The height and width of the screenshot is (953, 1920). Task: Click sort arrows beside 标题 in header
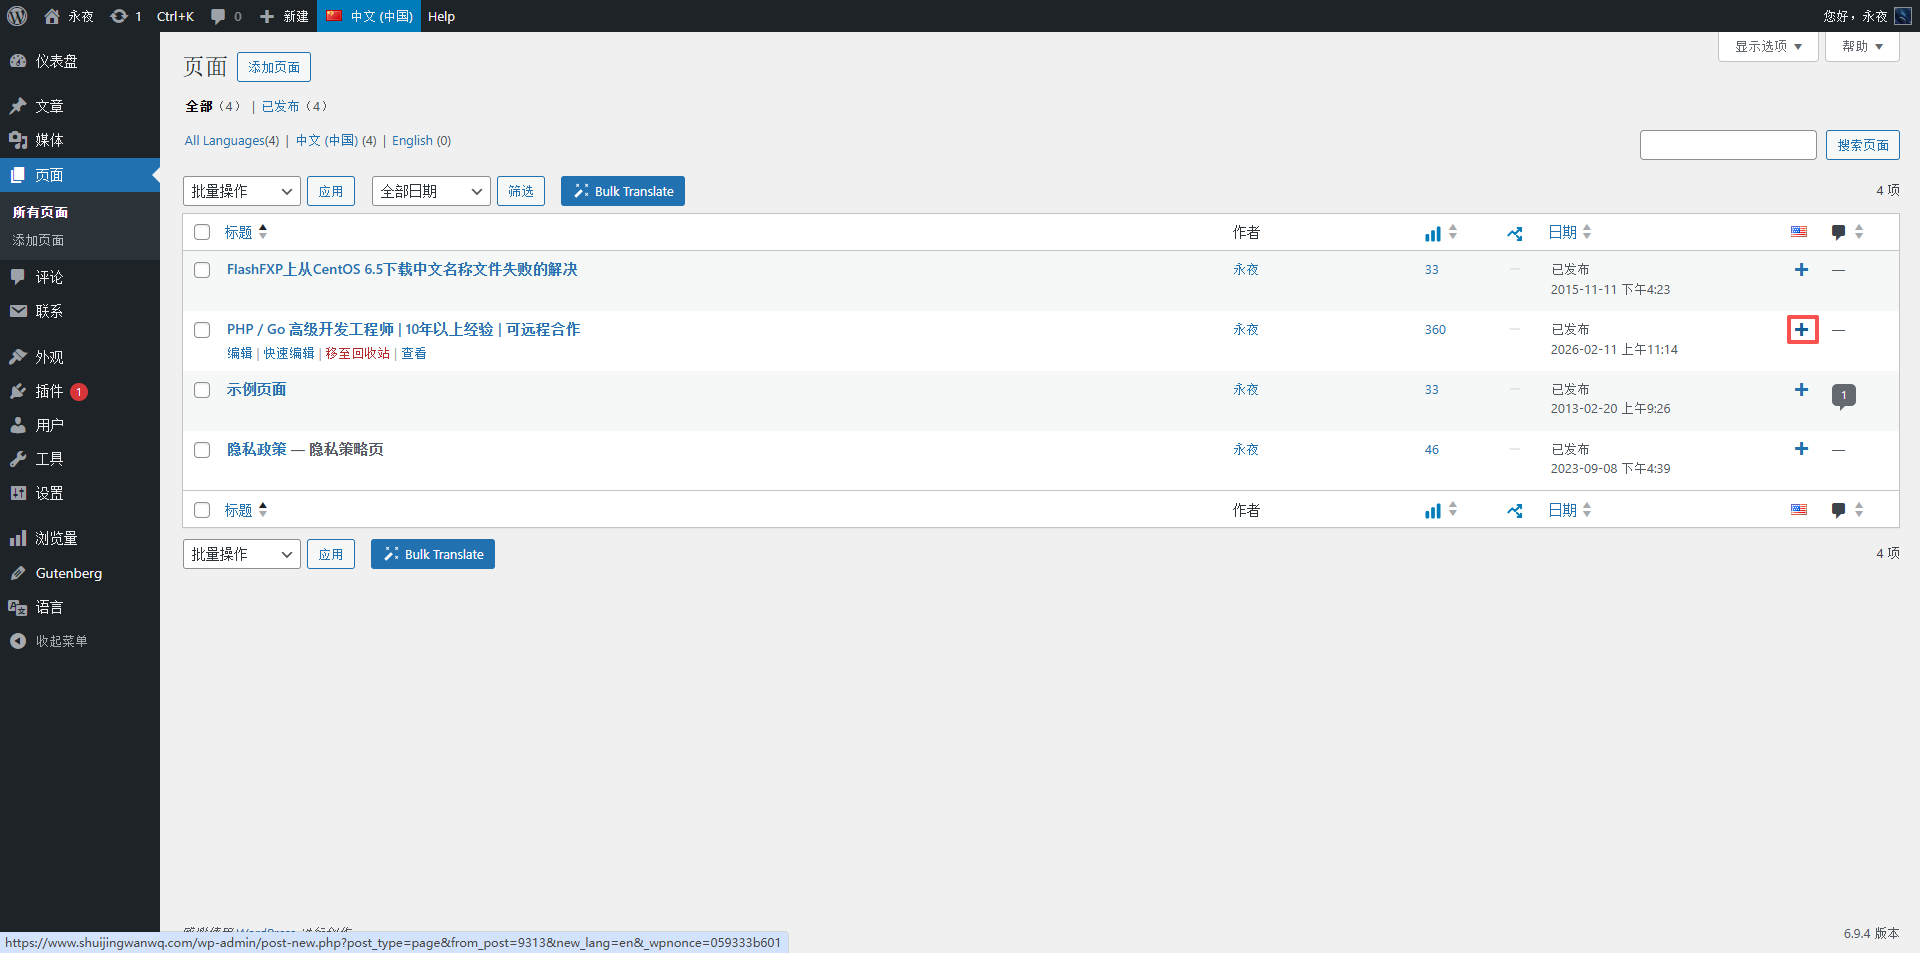pos(263,232)
